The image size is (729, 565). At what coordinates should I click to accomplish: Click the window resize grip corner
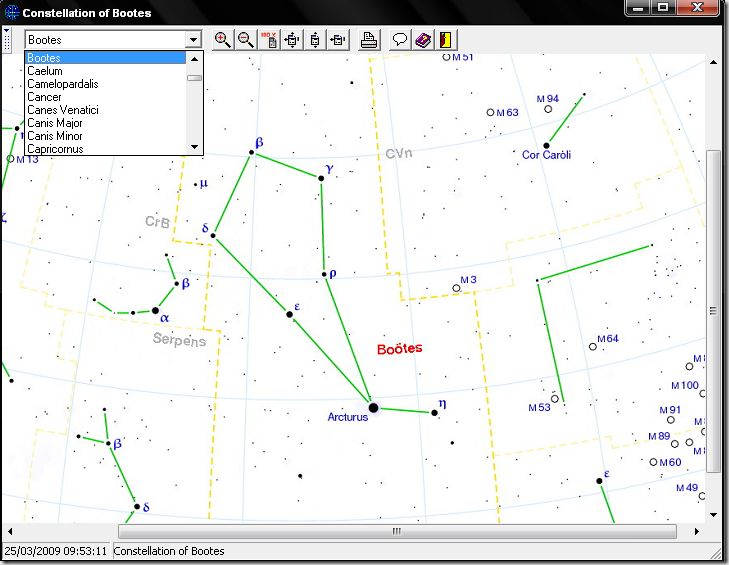click(716, 552)
